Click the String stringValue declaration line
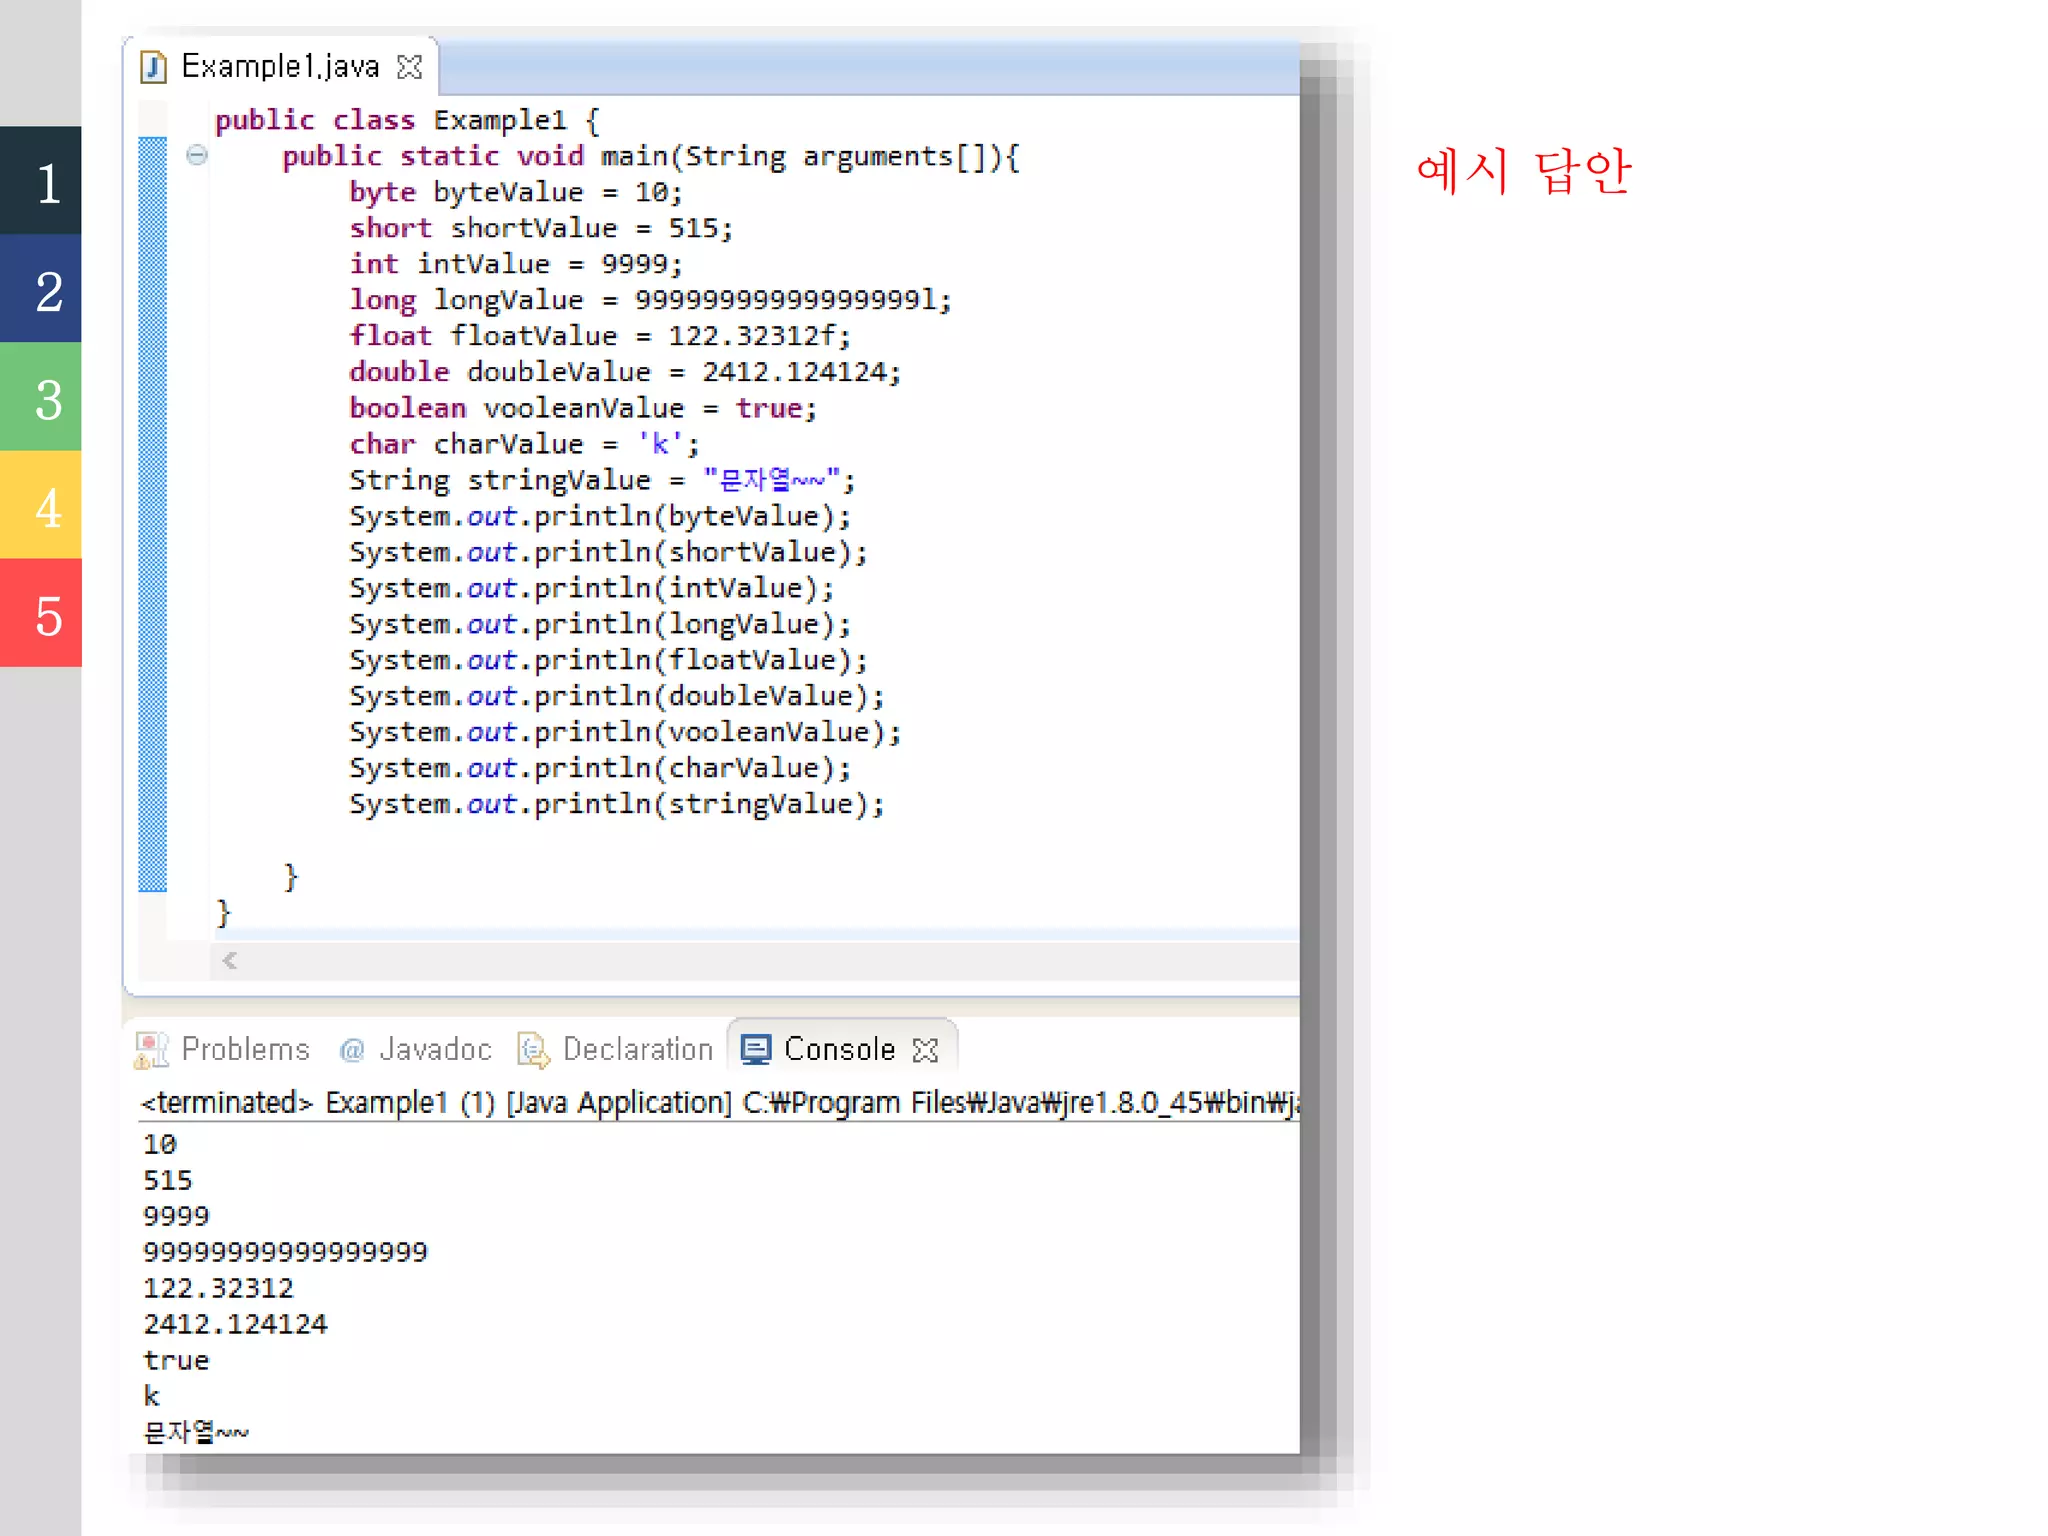The width and height of the screenshot is (2048, 1536). coord(602,480)
